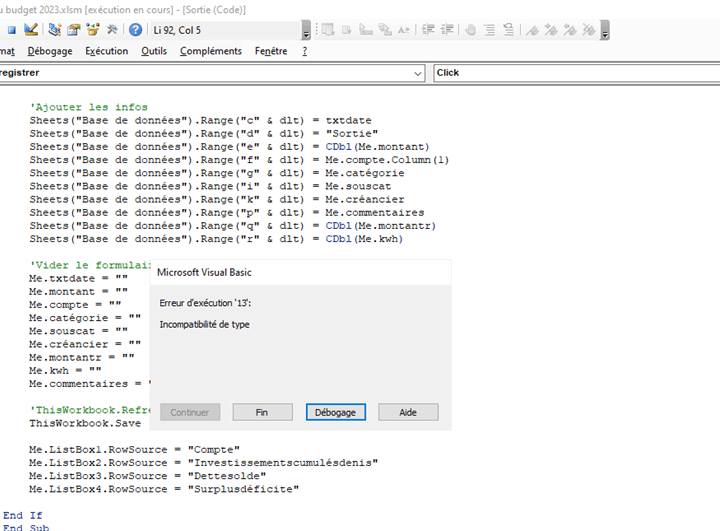Open the Compléments menu
Screen dimensions: 720x531
(211, 51)
